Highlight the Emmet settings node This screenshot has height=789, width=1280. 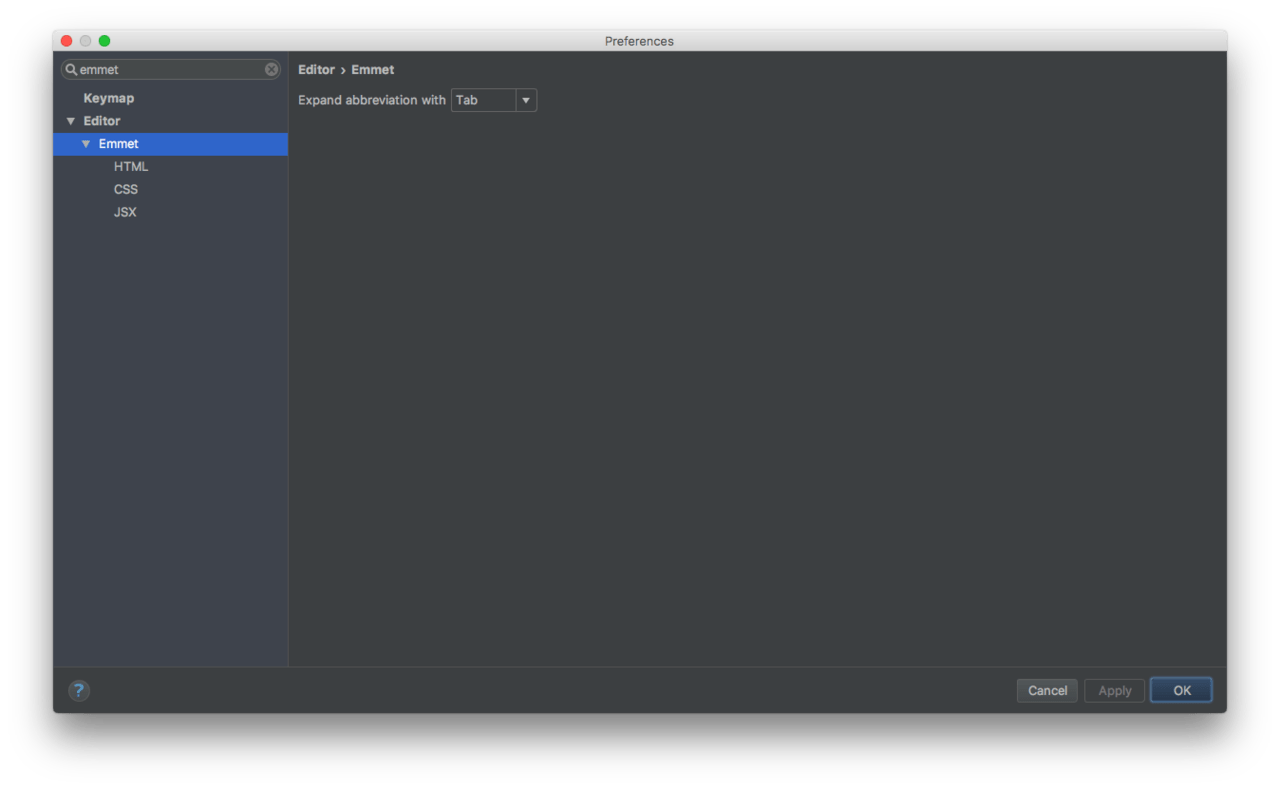coord(118,143)
